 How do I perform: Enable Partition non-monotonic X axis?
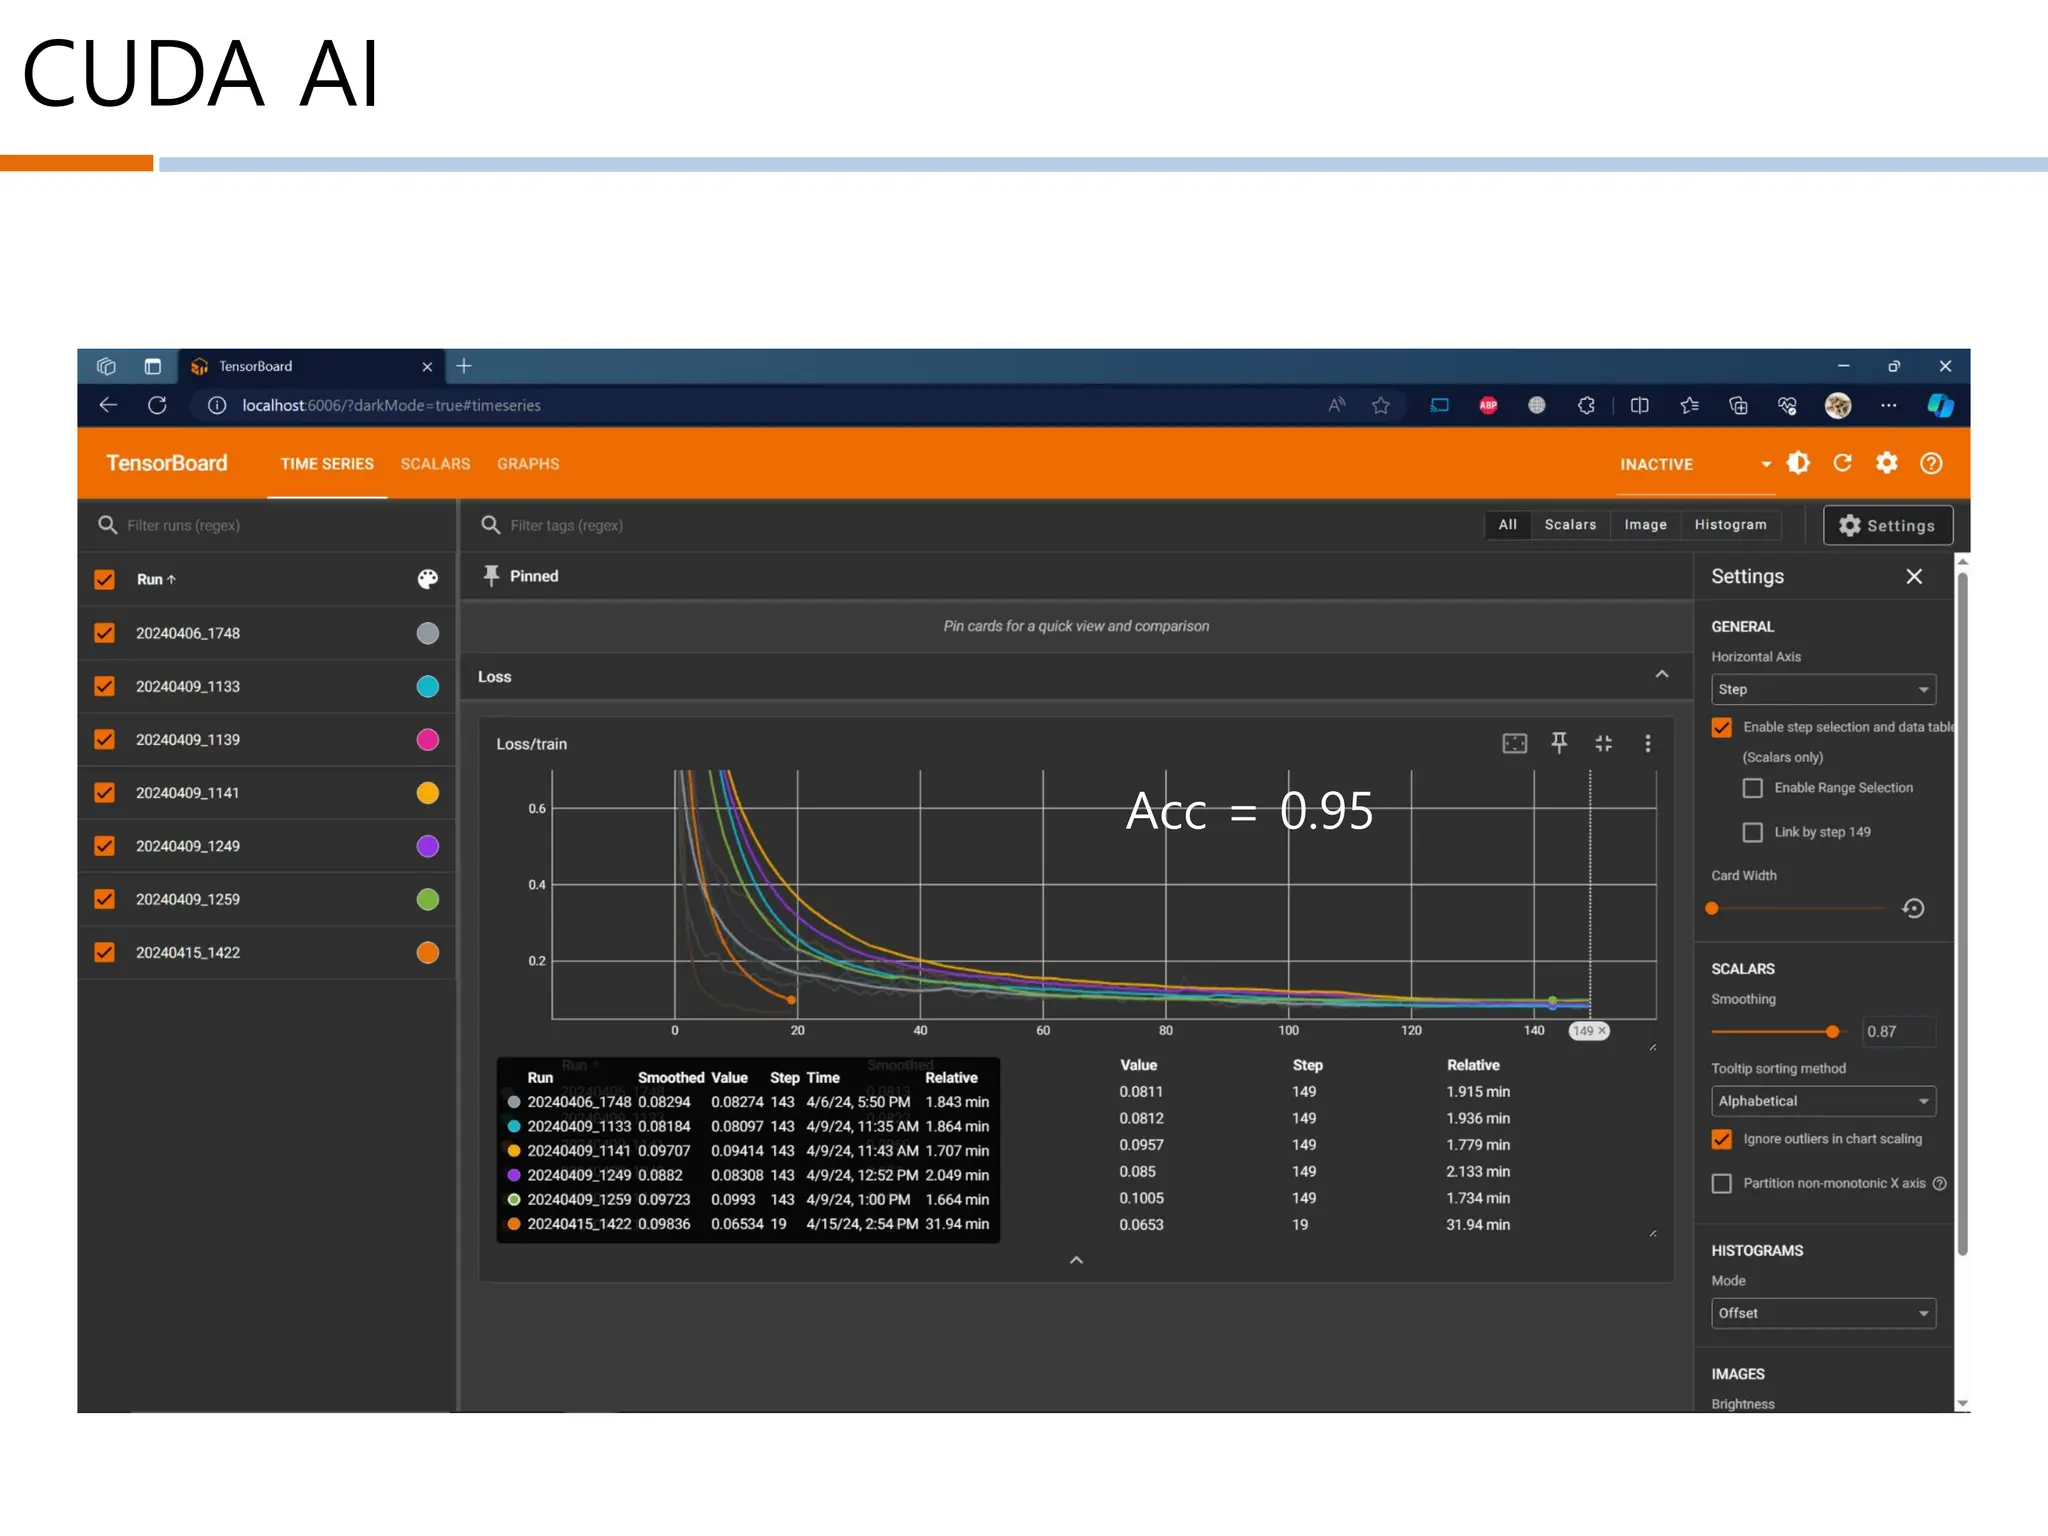[1721, 1183]
